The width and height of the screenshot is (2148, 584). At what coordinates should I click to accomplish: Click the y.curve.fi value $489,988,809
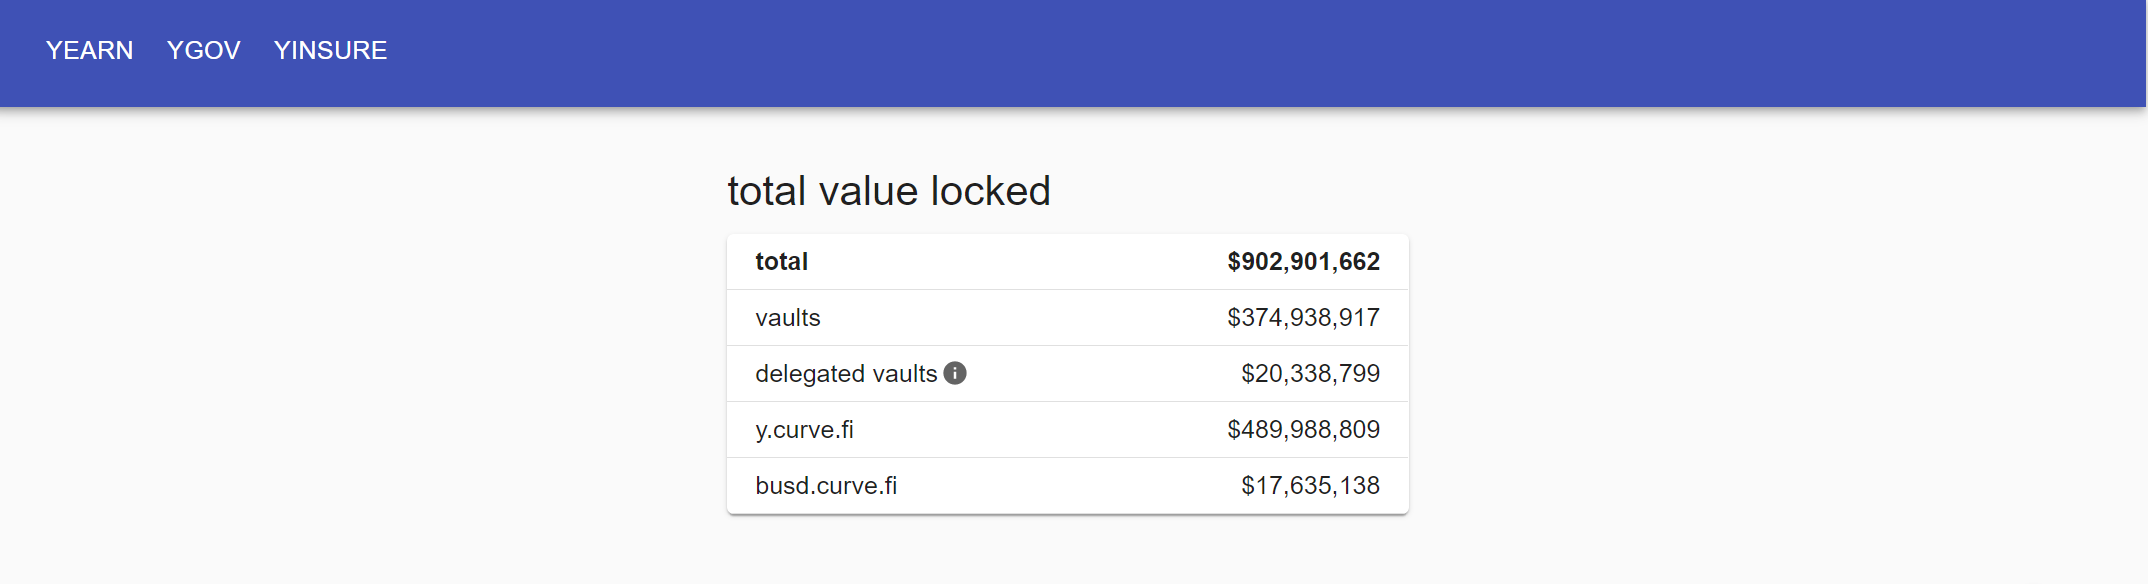[x=1303, y=430]
